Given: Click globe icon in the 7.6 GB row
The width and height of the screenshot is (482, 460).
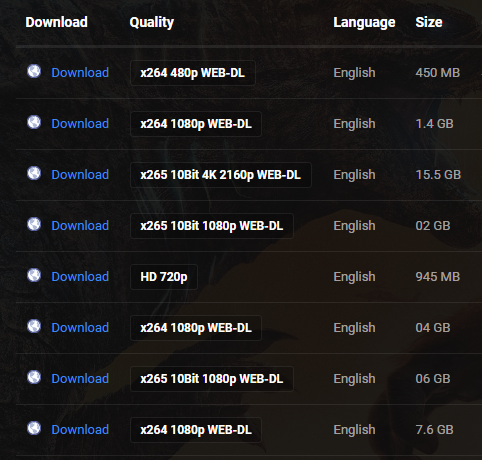Looking at the screenshot, I should coord(34,428).
